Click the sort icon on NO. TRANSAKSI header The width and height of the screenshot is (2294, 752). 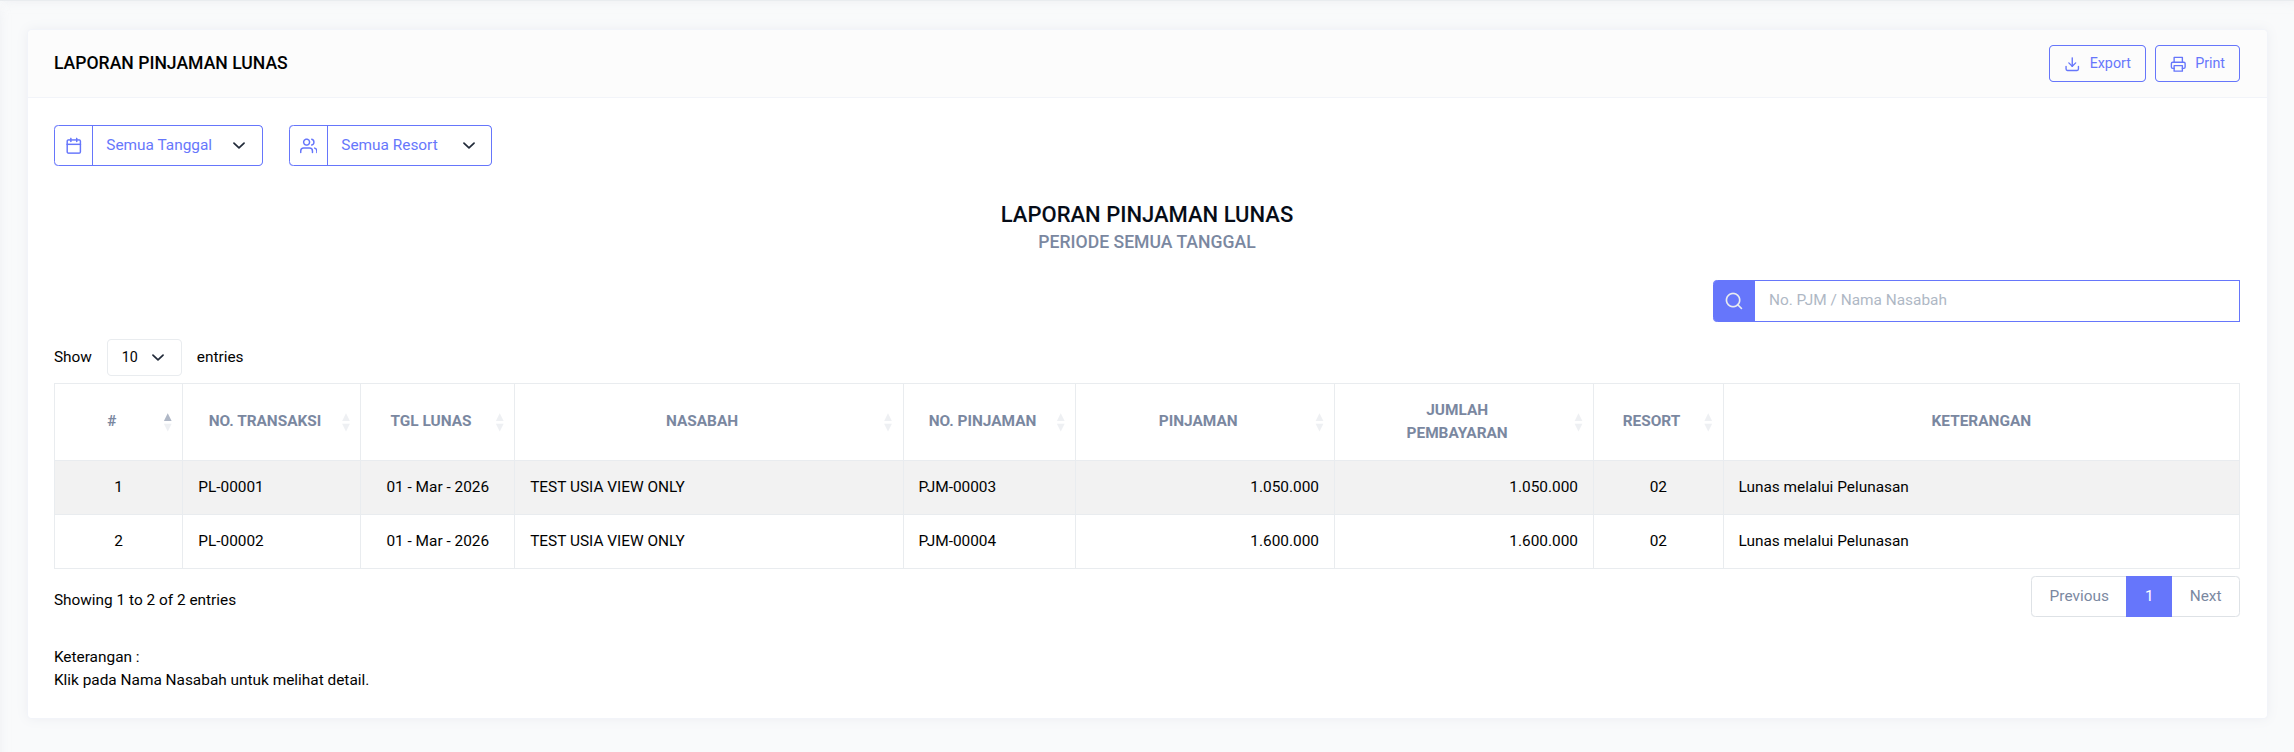click(x=347, y=421)
